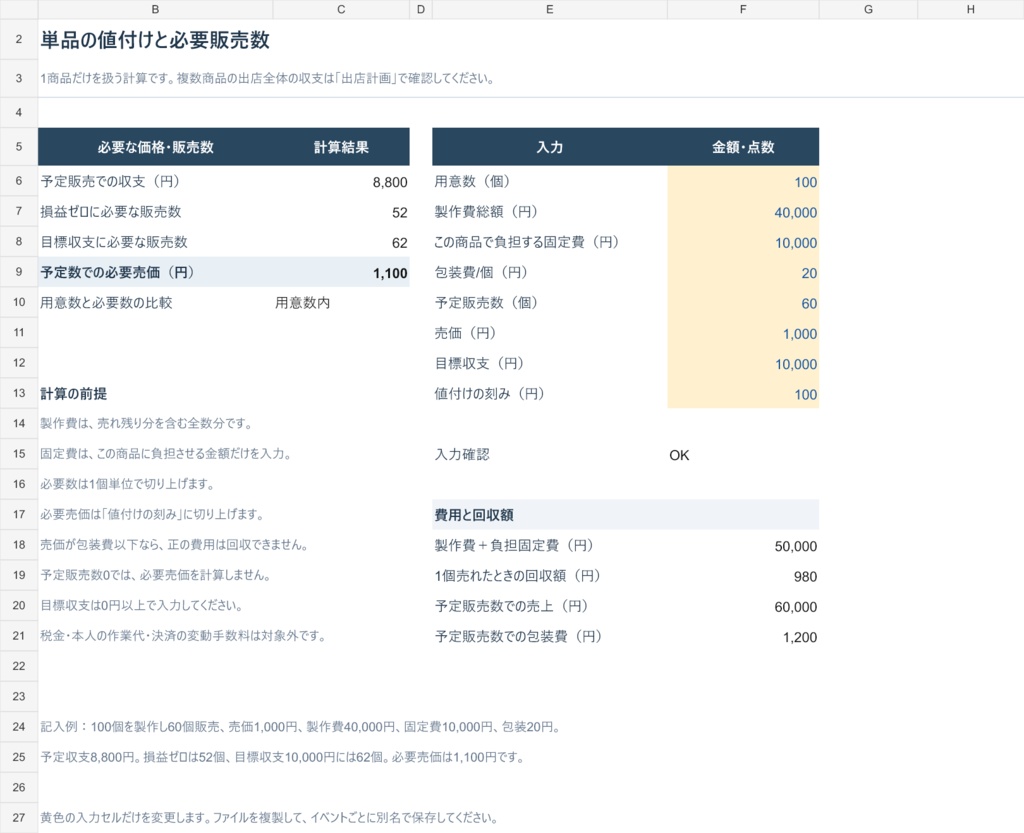This screenshot has width=1024, height=833.
Task: Click the 予定販売数 input cell 60
Action: 743,303
